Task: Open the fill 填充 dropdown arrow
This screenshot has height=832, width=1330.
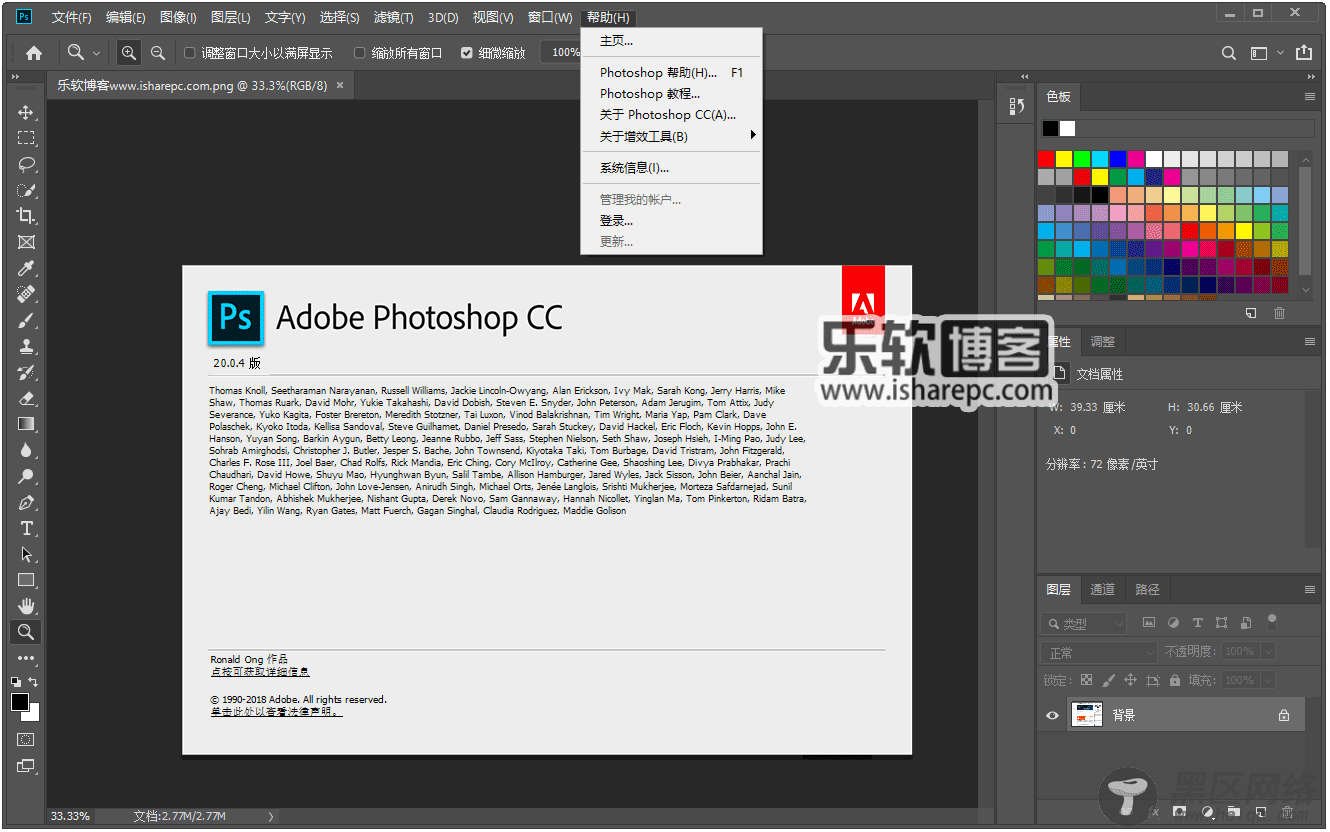Action: tap(1268, 680)
